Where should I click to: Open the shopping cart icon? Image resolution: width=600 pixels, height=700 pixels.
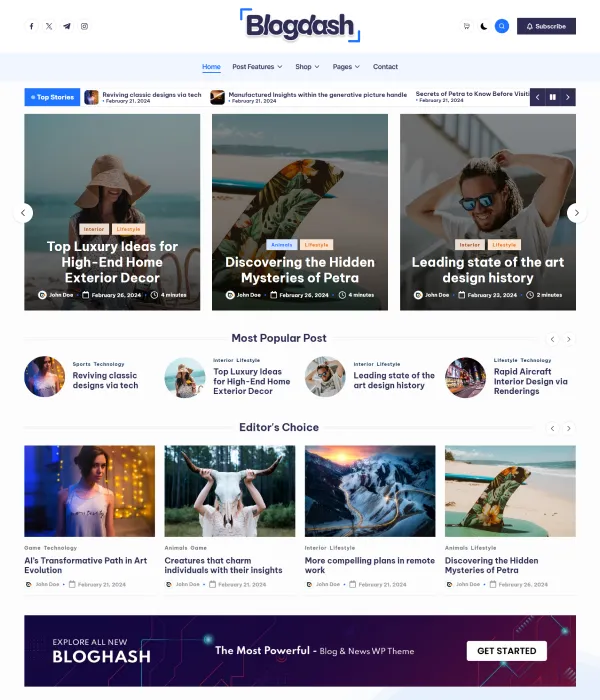point(467,26)
